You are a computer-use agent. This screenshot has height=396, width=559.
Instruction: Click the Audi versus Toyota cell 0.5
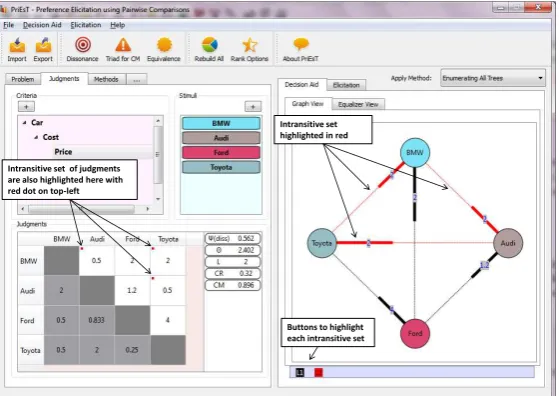click(x=168, y=290)
